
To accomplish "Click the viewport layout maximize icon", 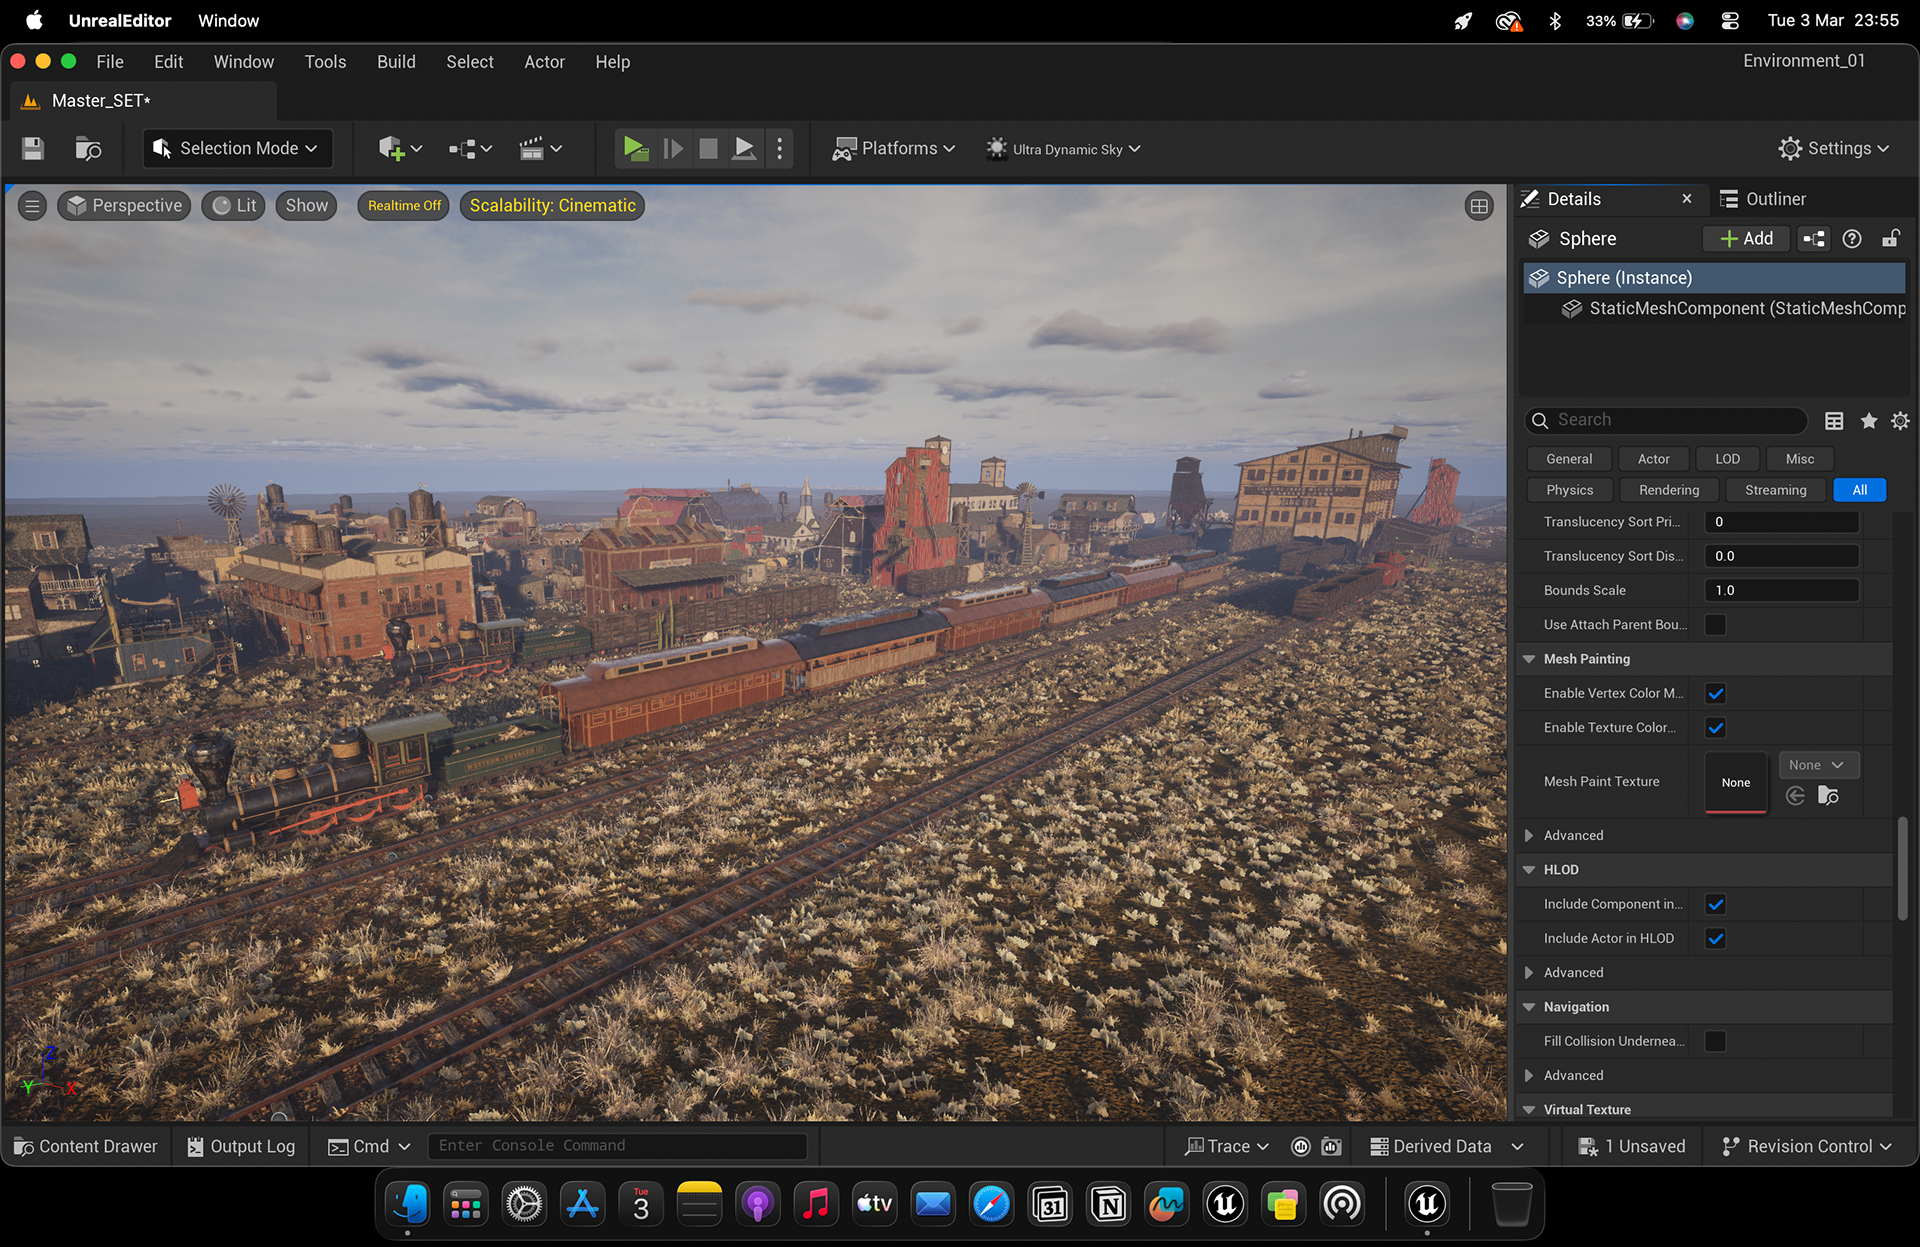I will [x=1479, y=206].
